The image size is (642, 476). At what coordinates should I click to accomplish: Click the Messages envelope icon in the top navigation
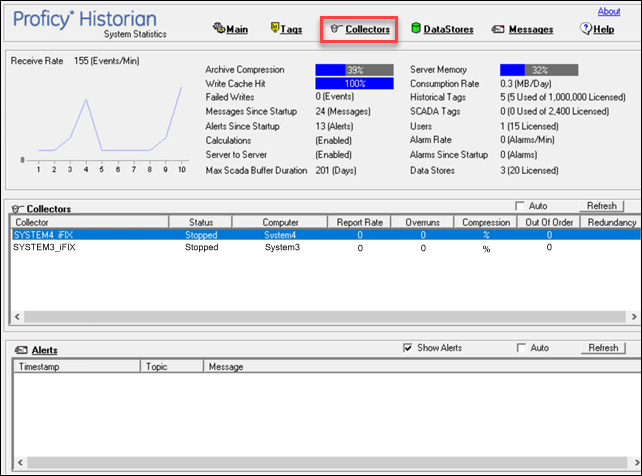click(x=498, y=29)
